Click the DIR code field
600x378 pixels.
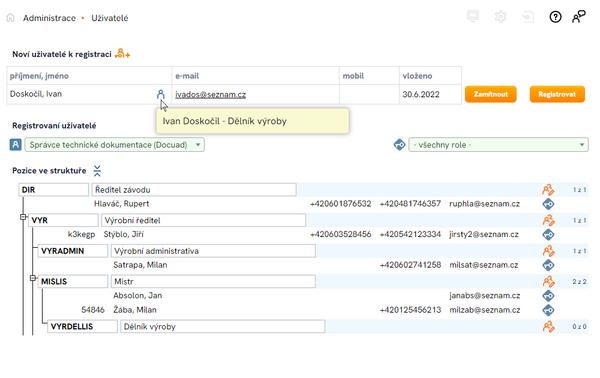point(54,190)
